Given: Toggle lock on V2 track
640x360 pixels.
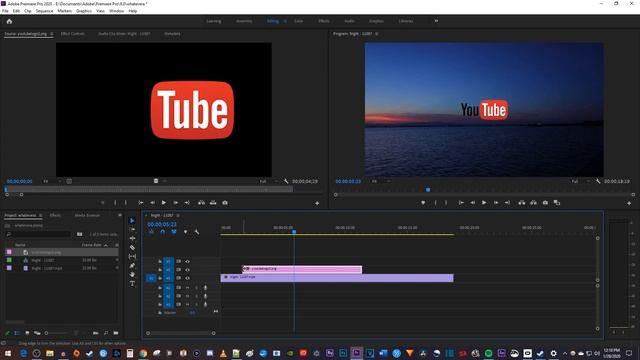Looking at the screenshot, I should coord(160,270).
